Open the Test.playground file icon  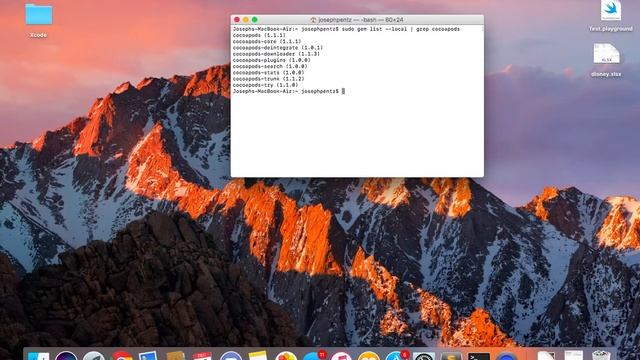[611, 10]
